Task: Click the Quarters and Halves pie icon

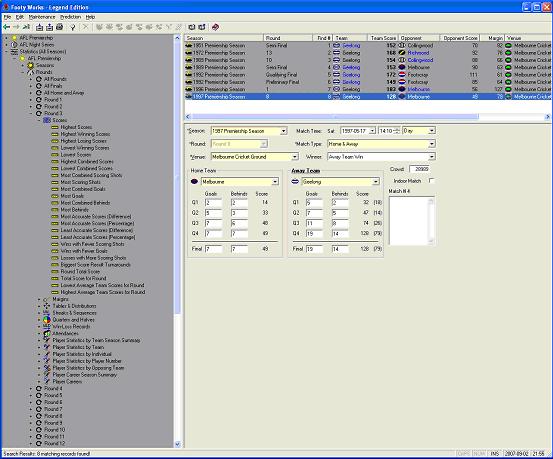Action: pyautogui.click(x=47, y=320)
